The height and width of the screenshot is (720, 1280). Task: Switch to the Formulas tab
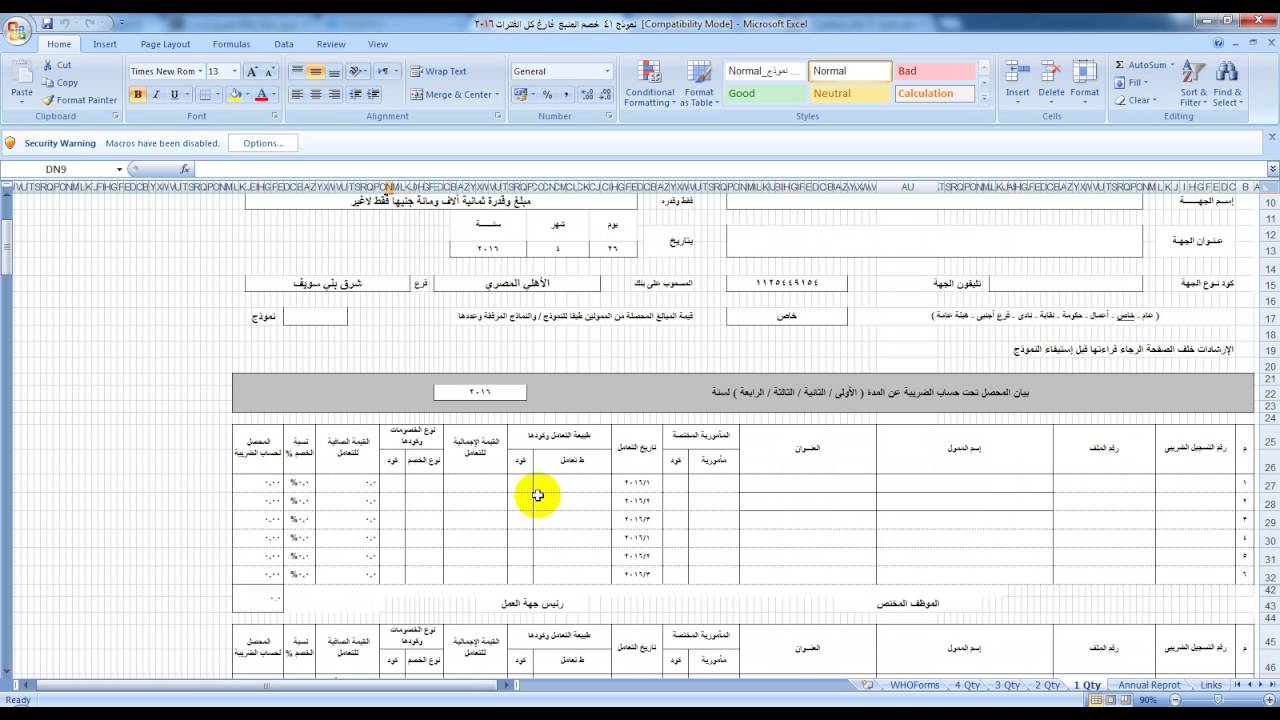[231, 44]
